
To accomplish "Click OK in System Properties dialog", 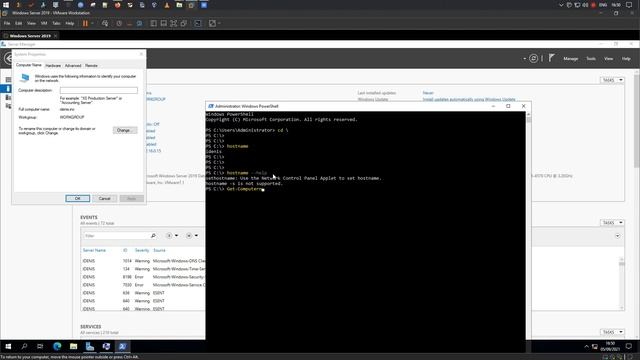I will pyautogui.click(x=78, y=198).
